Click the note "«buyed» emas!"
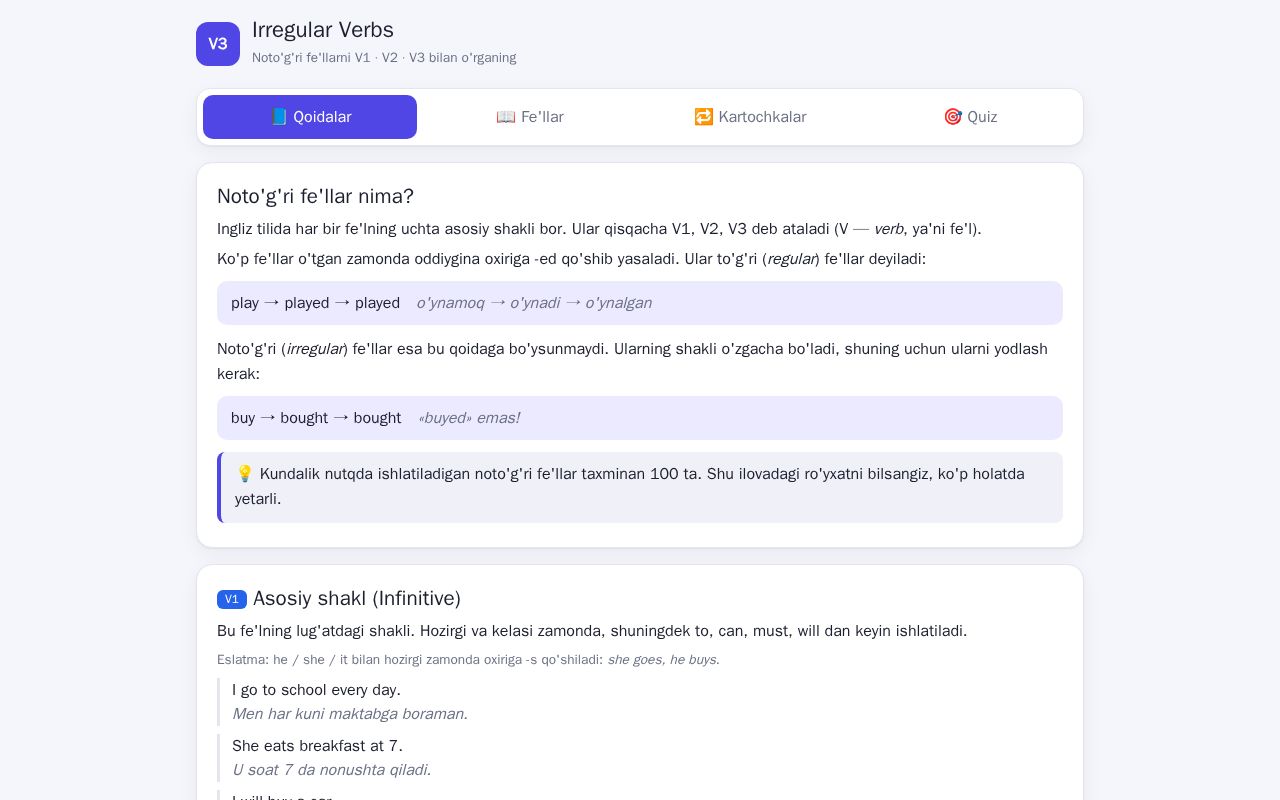The height and width of the screenshot is (800, 1280). (469, 418)
